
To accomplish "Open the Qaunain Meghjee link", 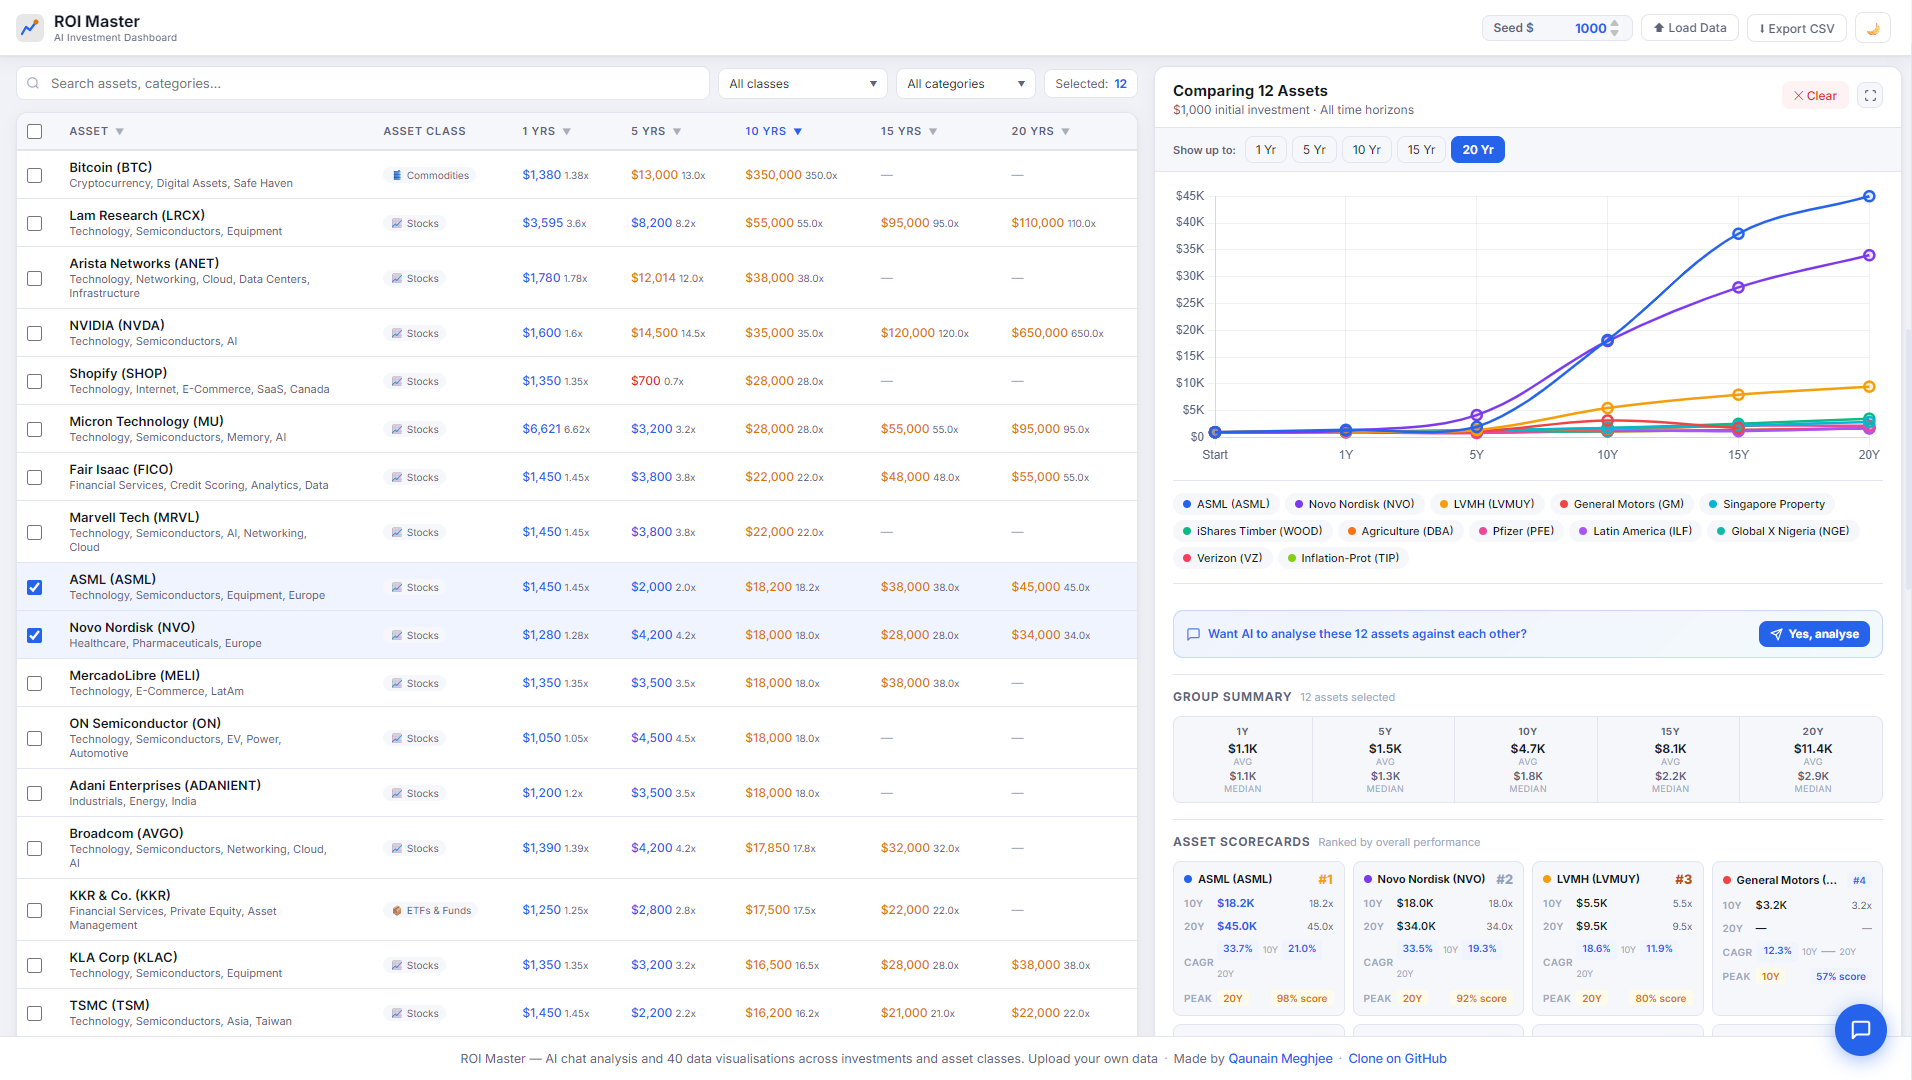I will (1280, 1059).
